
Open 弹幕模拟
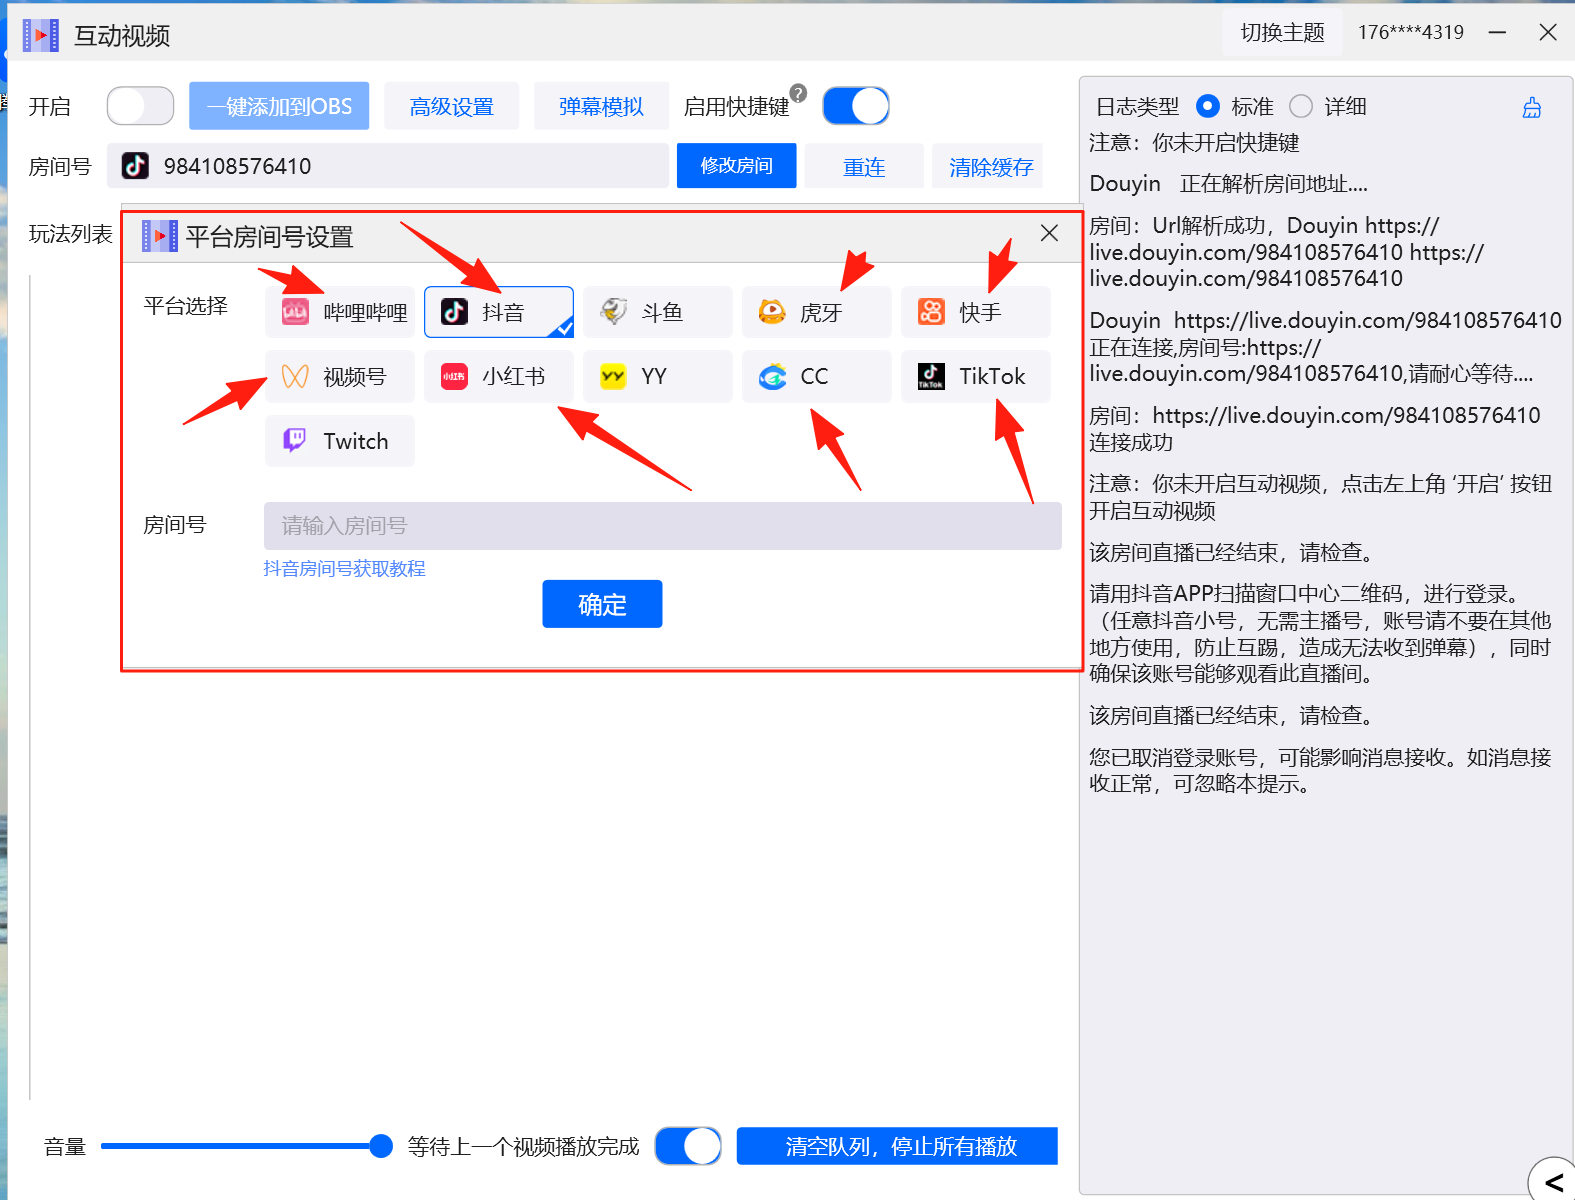pos(601,106)
